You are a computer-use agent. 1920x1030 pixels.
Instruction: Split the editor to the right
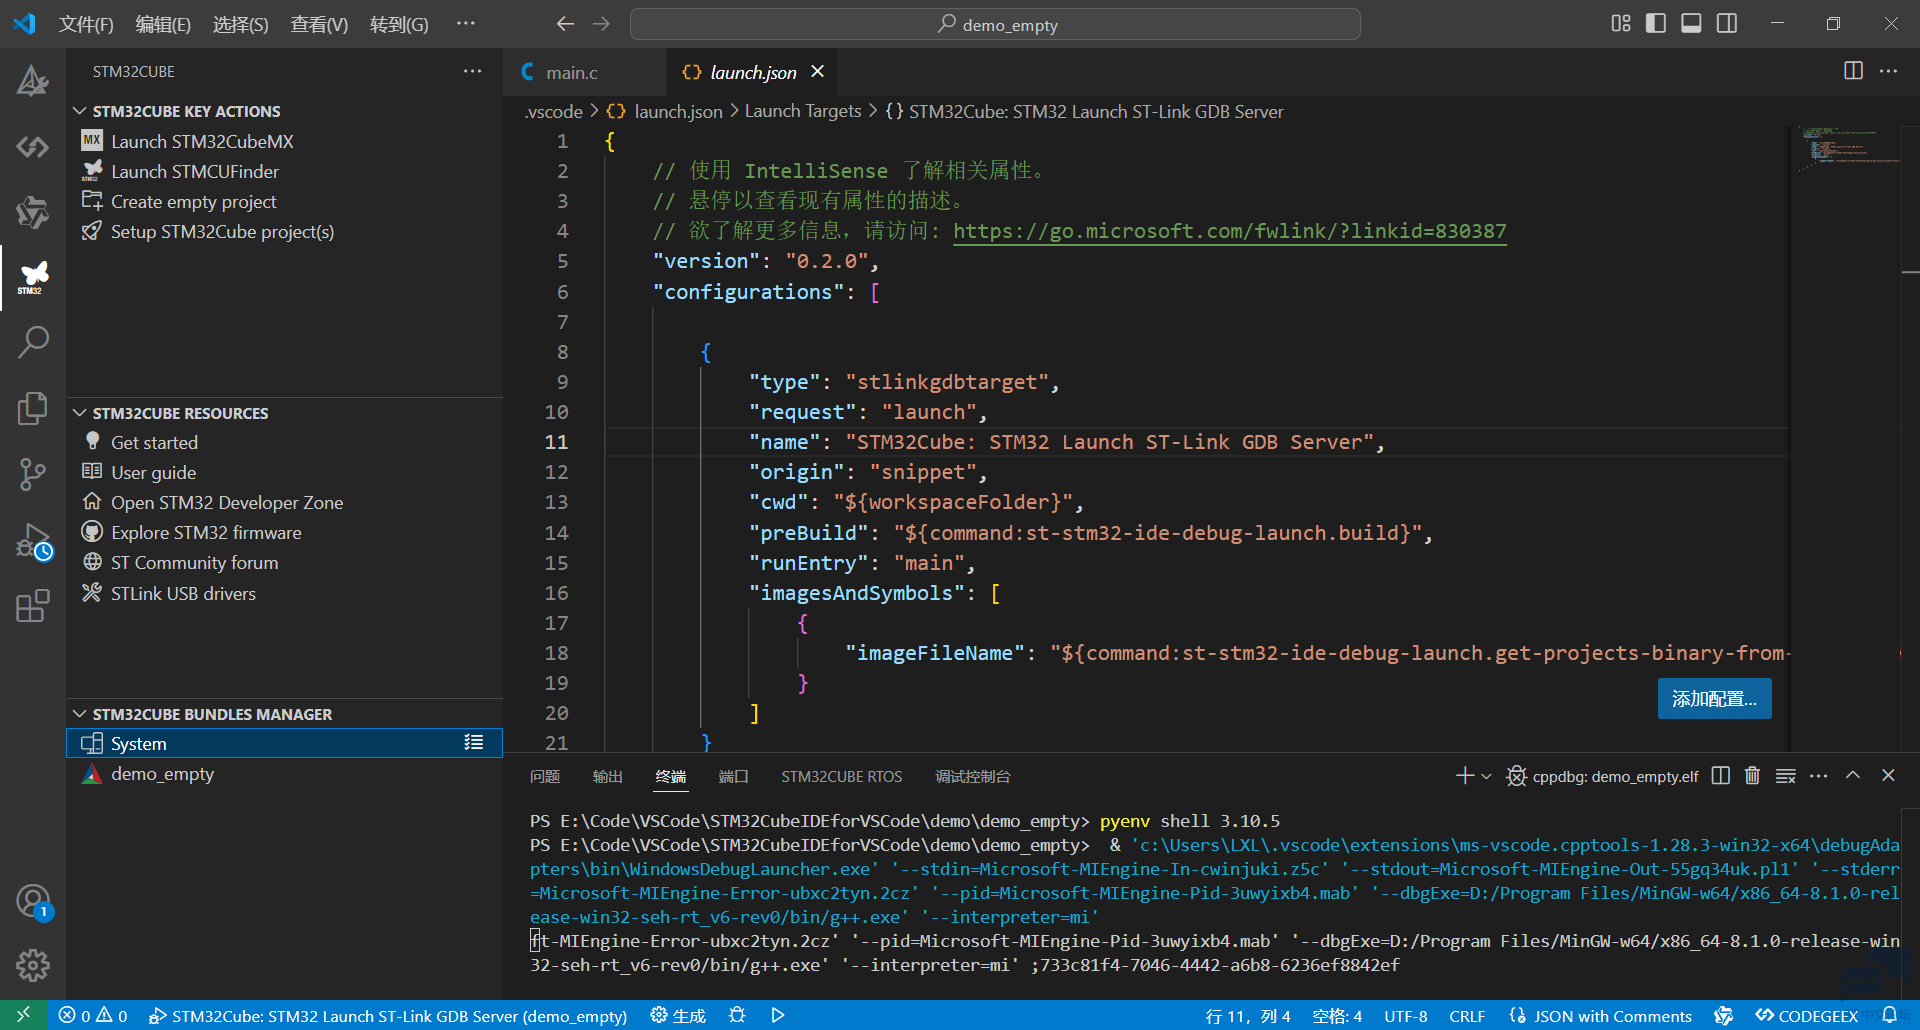1853,71
